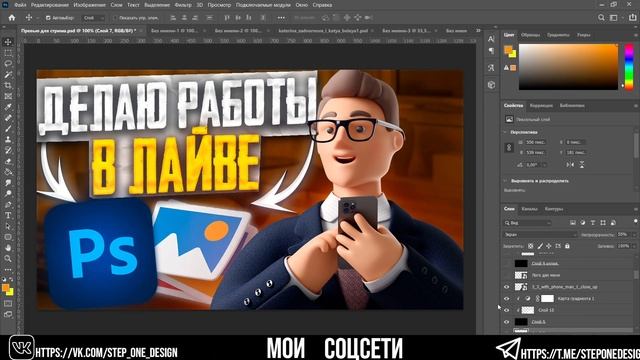
Task: Select the Path Selection tool
Action: point(8,226)
